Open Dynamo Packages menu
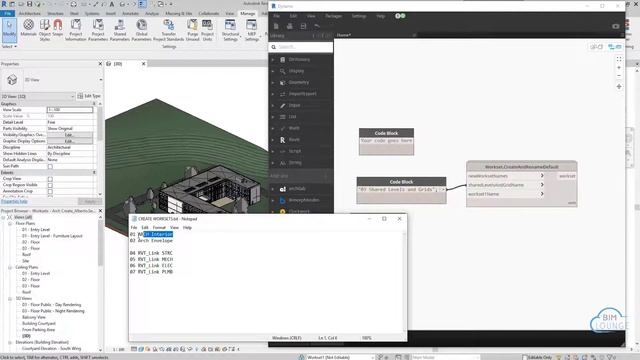This screenshot has width=640, height=360. point(333,16)
